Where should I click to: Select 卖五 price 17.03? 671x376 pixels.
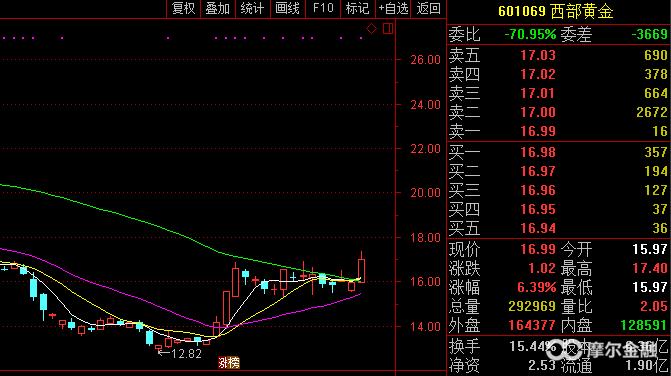pos(537,55)
